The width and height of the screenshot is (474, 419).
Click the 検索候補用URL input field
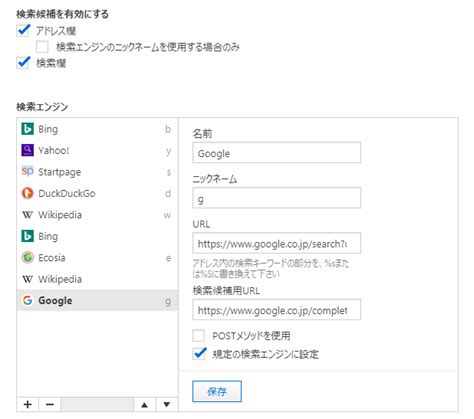[x=276, y=310]
